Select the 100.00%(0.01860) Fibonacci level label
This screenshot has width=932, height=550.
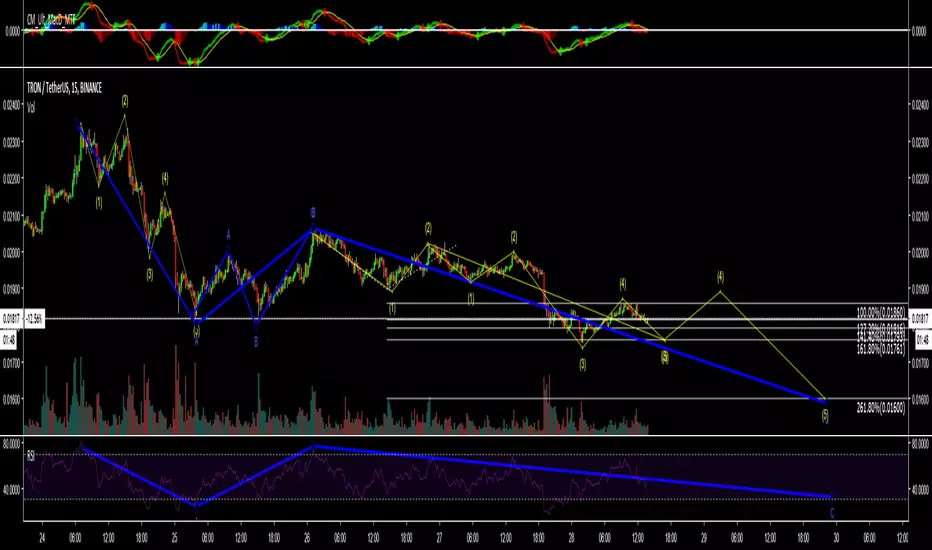click(x=881, y=312)
